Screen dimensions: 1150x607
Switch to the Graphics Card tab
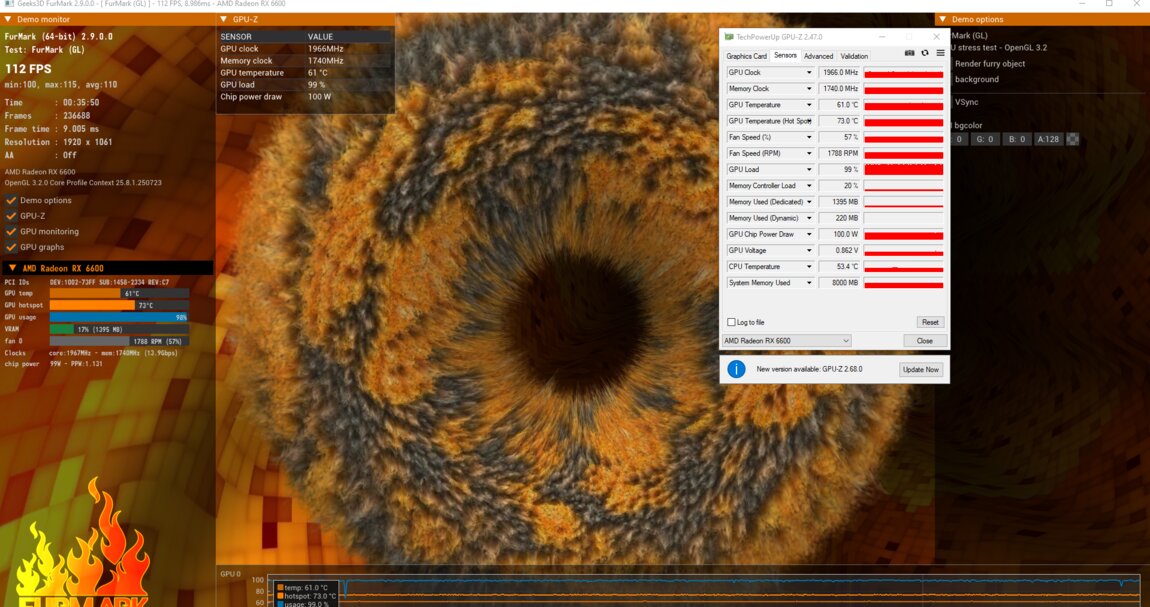[746, 56]
